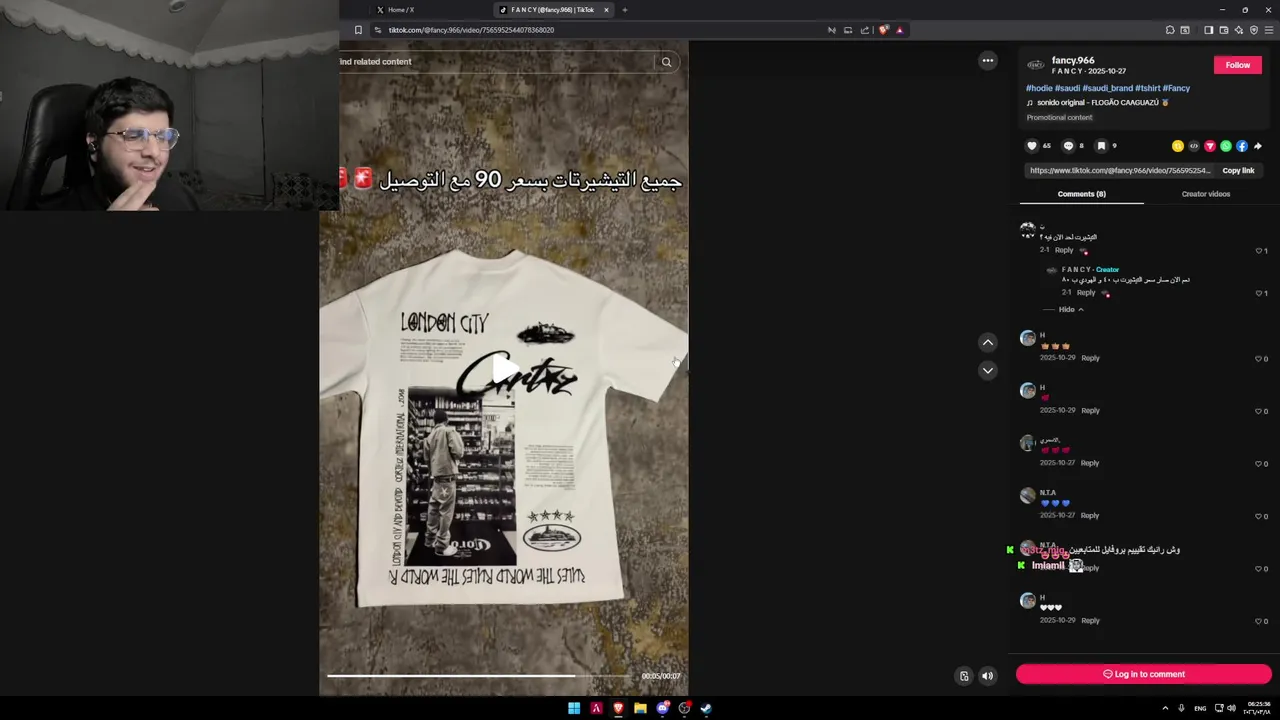The image size is (1280, 720).
Task: Select the FANCY TikTok browser tab
Action: pyautogui.click(x=552, y=10)
